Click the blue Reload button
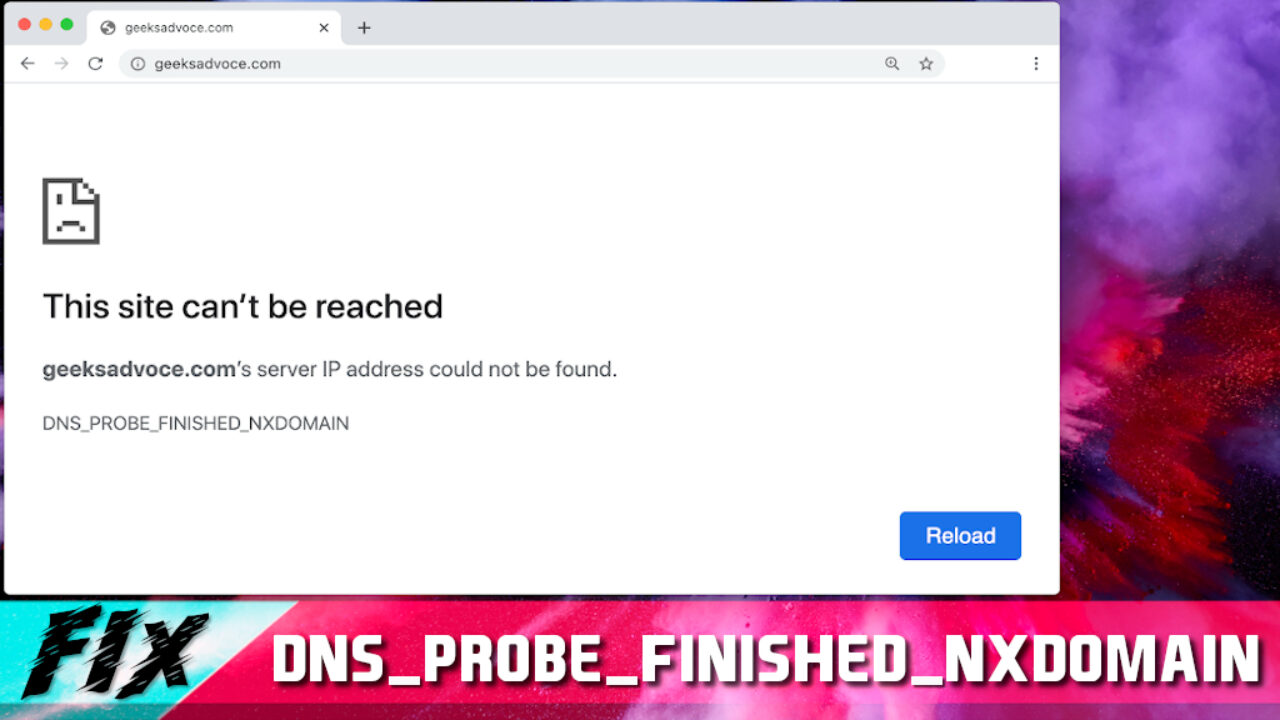The image size is (1280, 720). (x=960, y=536)
